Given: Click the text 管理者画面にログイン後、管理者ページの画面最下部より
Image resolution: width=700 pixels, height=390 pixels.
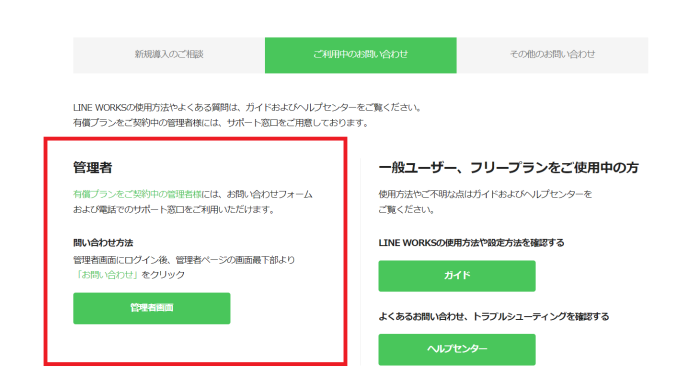Looking at the screenshot, I should [x=184, y=260].
